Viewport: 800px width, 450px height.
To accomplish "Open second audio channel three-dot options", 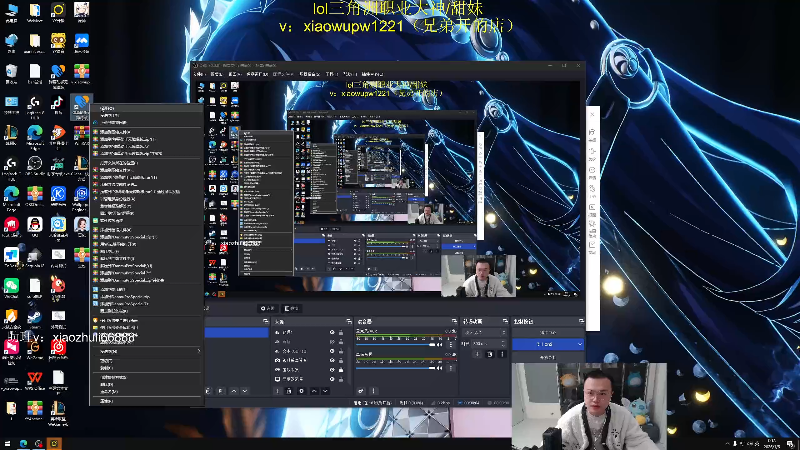I will pyautogui.click(x=451, y=367).
